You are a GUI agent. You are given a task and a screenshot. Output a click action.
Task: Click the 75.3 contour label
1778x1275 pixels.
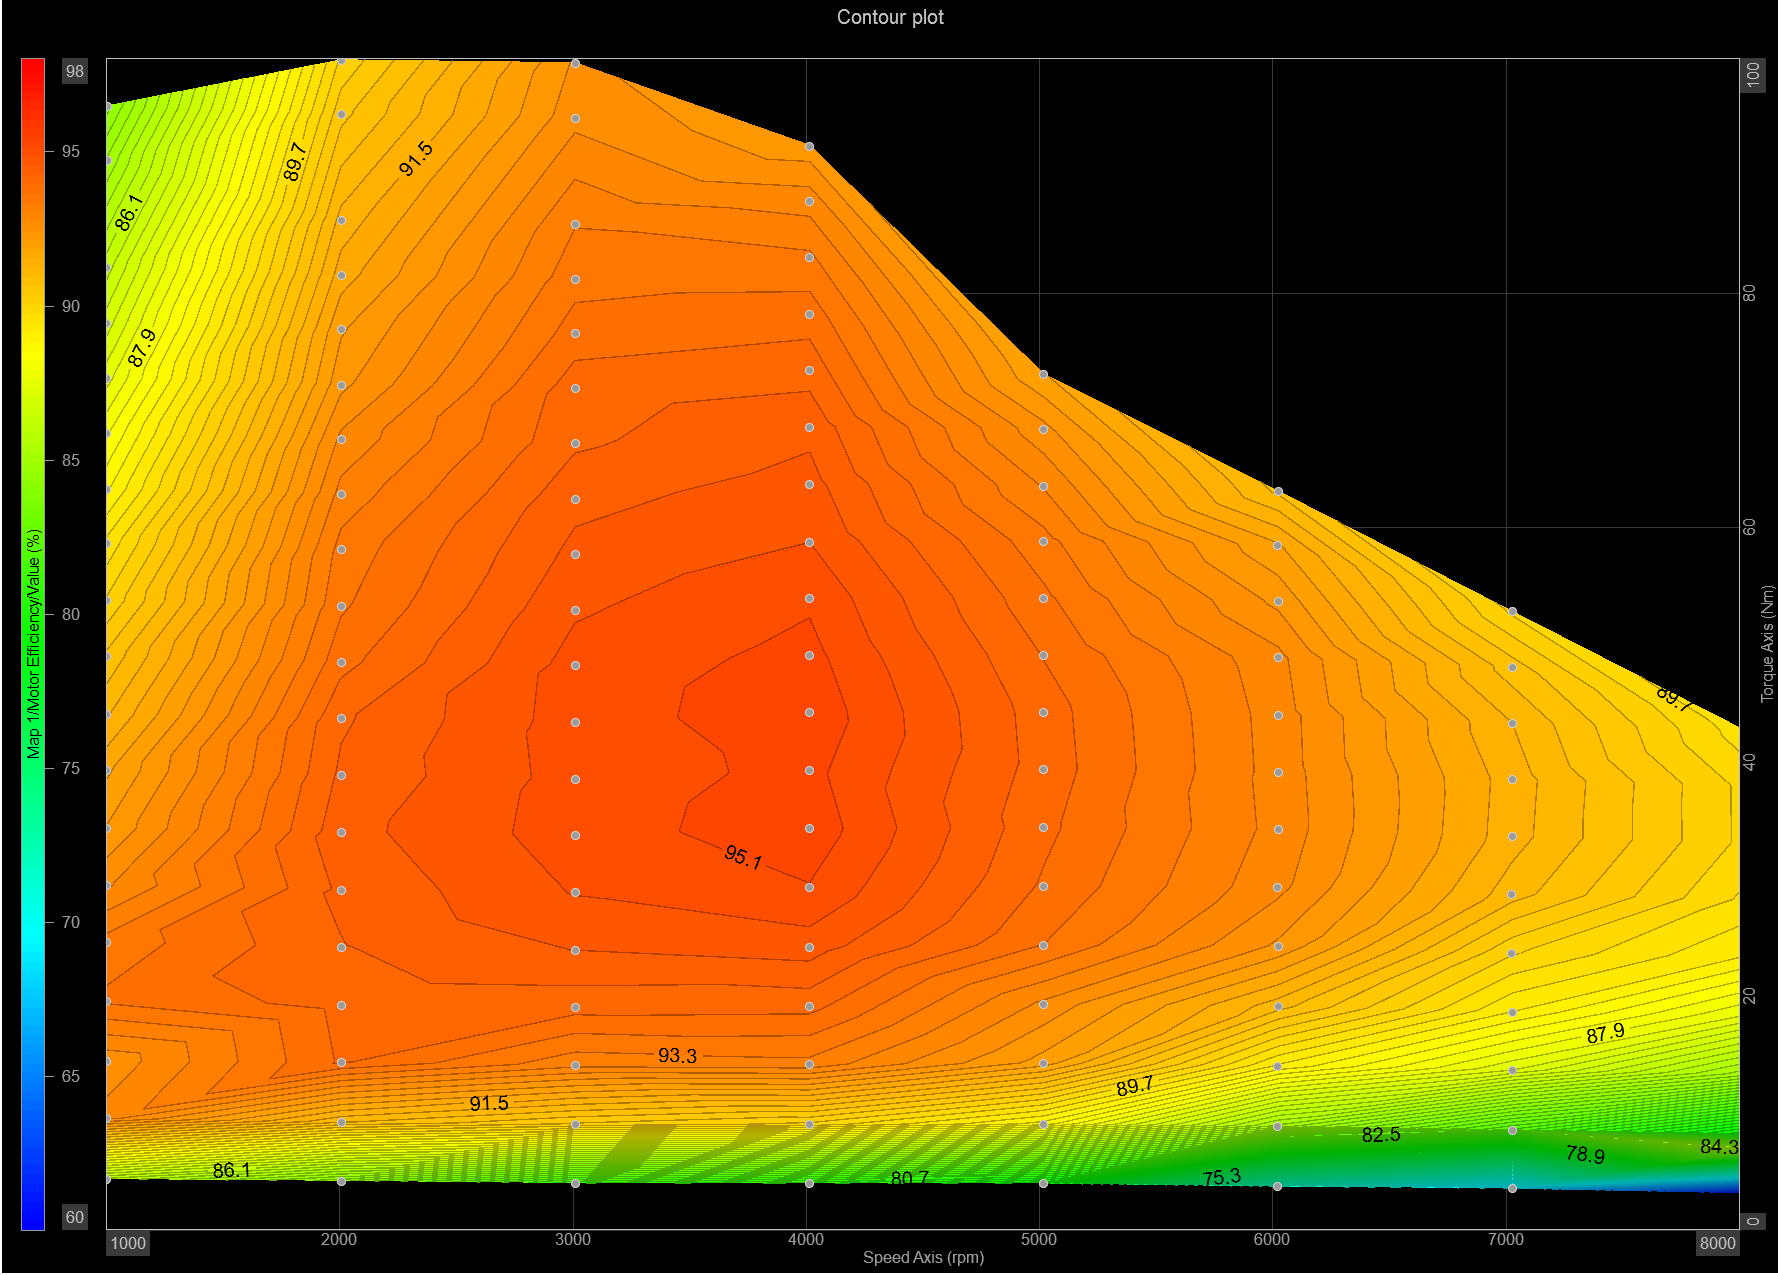pos(1222,1177)
